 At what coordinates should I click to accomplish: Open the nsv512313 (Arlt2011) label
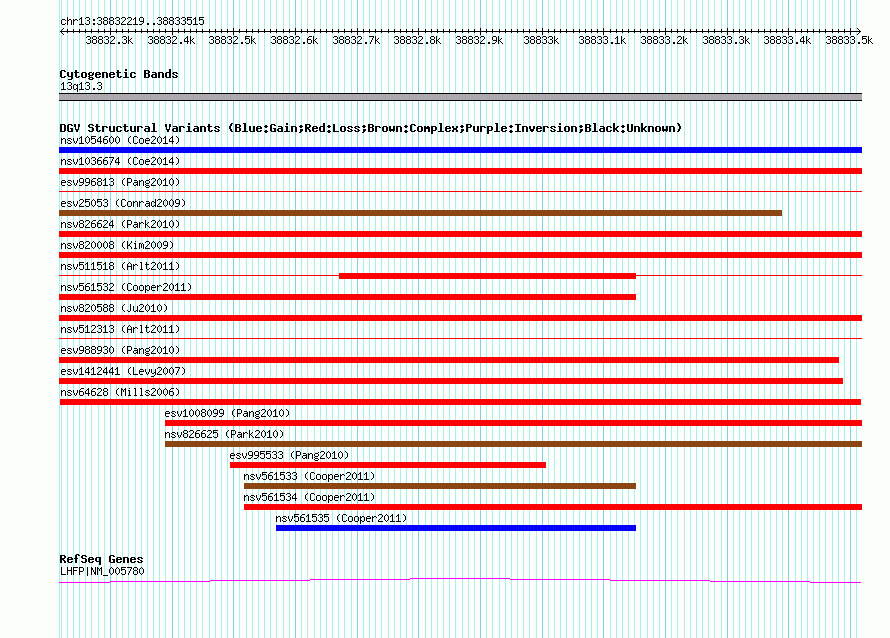120,329
